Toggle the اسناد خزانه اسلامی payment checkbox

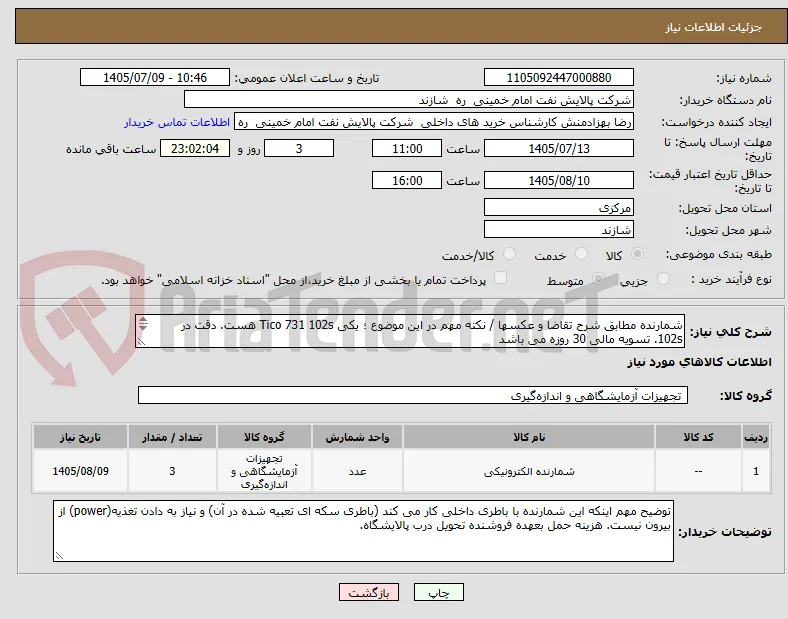tap(500, 278)
